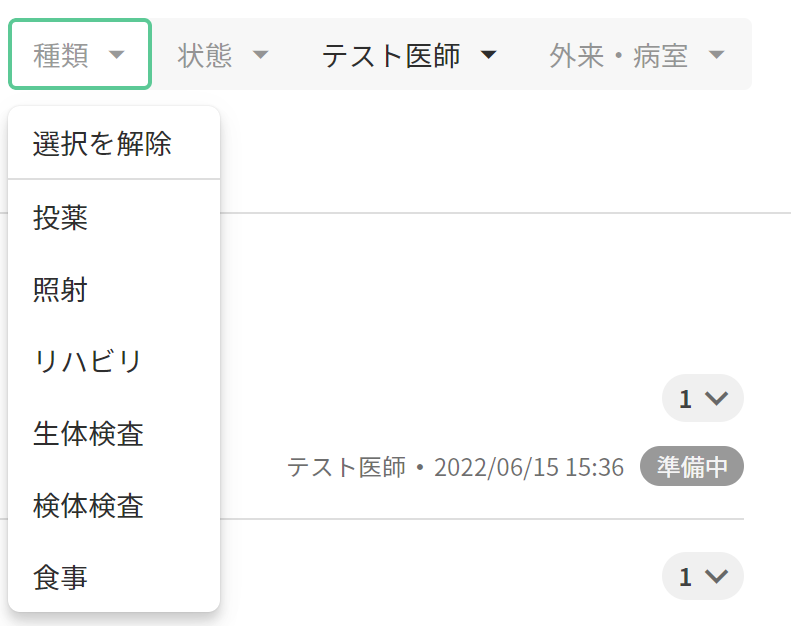Click the テスト医師 2022/06/15 15:36 entry text
The height and width of the screenshot is (626, 791).
[x=455, y=467]
